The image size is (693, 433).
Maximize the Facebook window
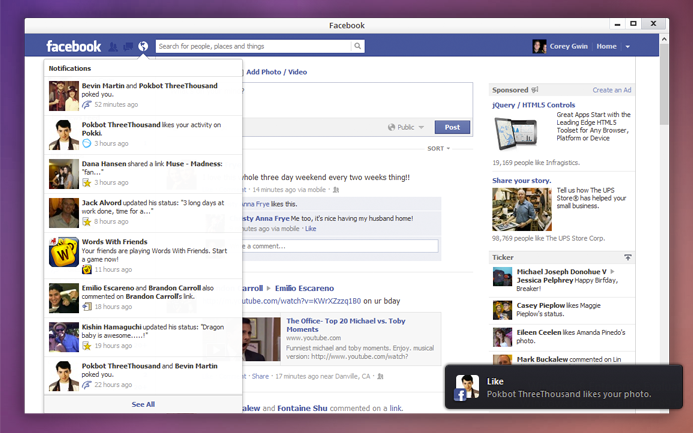633,24
